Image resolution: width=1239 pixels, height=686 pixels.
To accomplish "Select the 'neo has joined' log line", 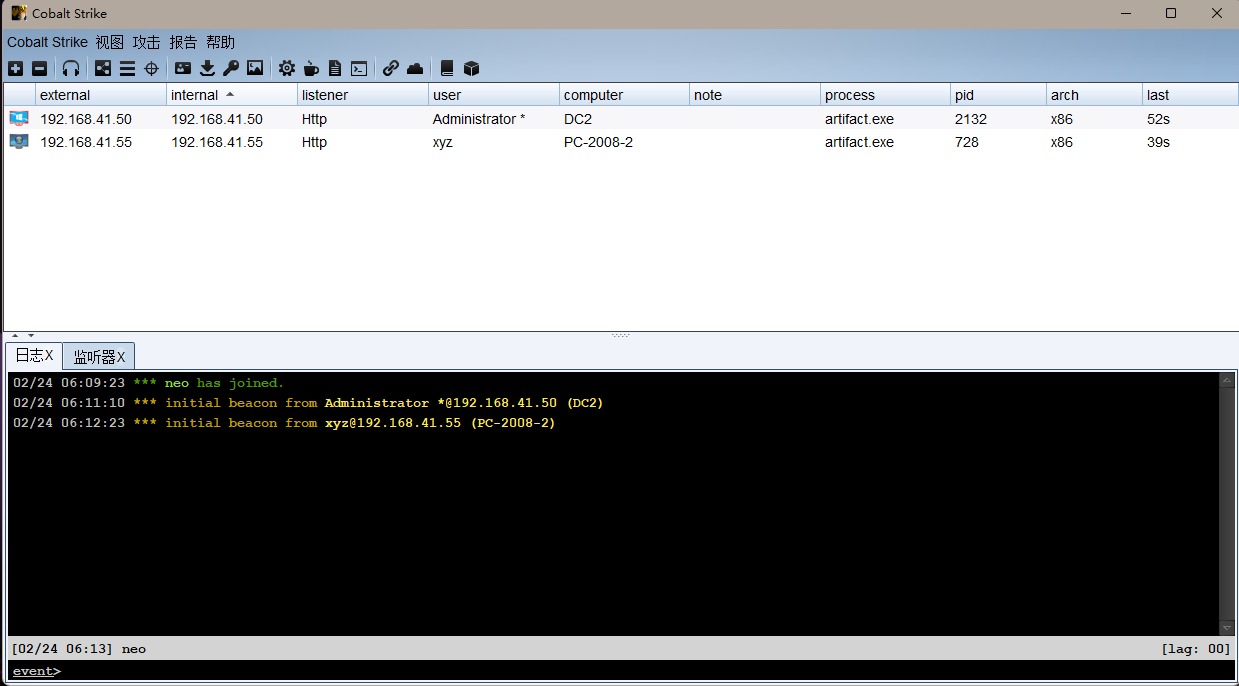I will coord(148,383).
